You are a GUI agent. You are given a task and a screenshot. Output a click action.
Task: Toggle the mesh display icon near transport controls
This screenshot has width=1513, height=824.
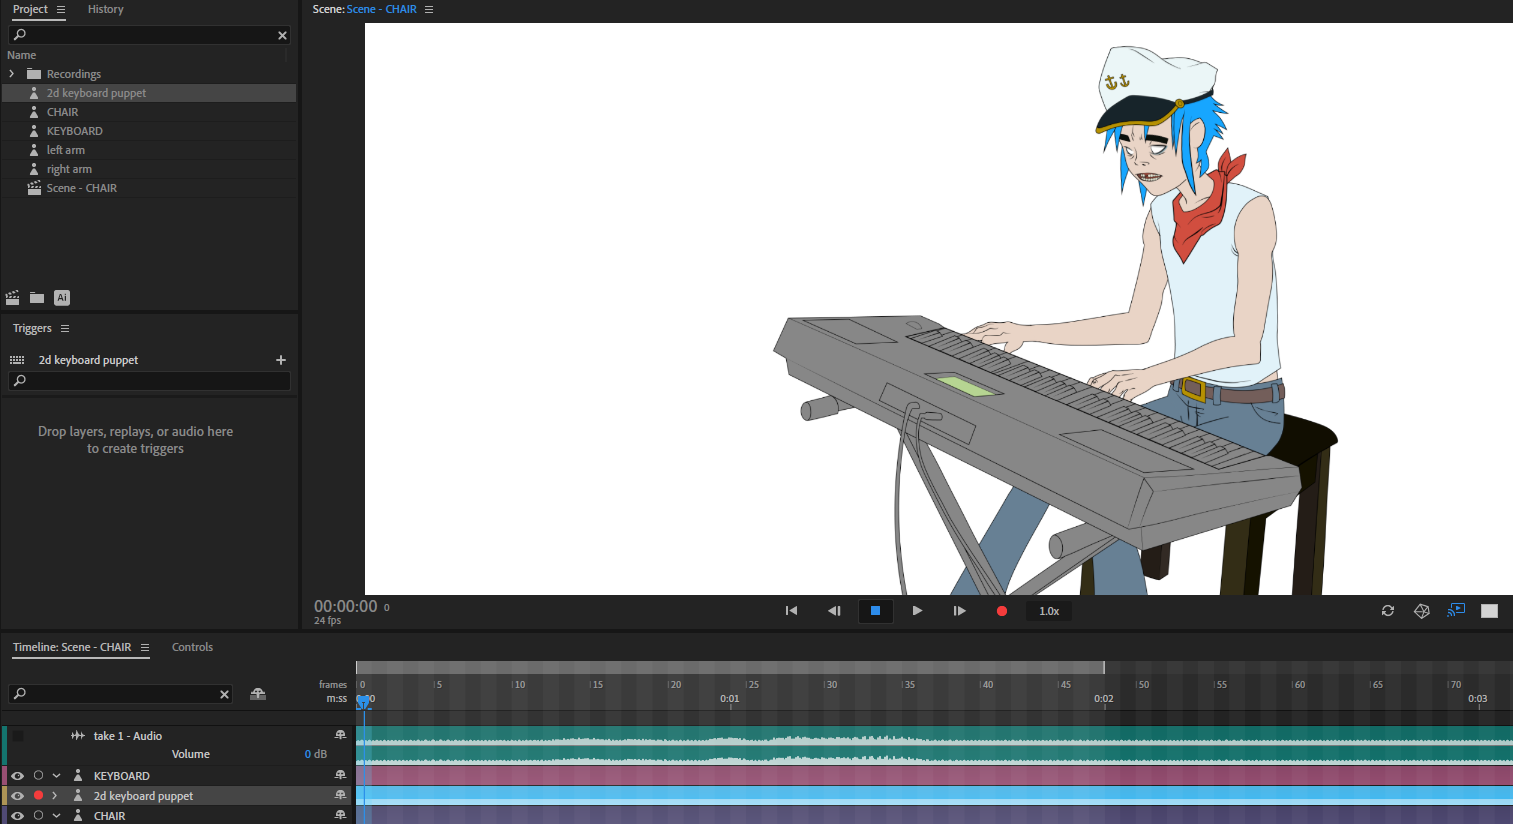[x=1422, y=611]
